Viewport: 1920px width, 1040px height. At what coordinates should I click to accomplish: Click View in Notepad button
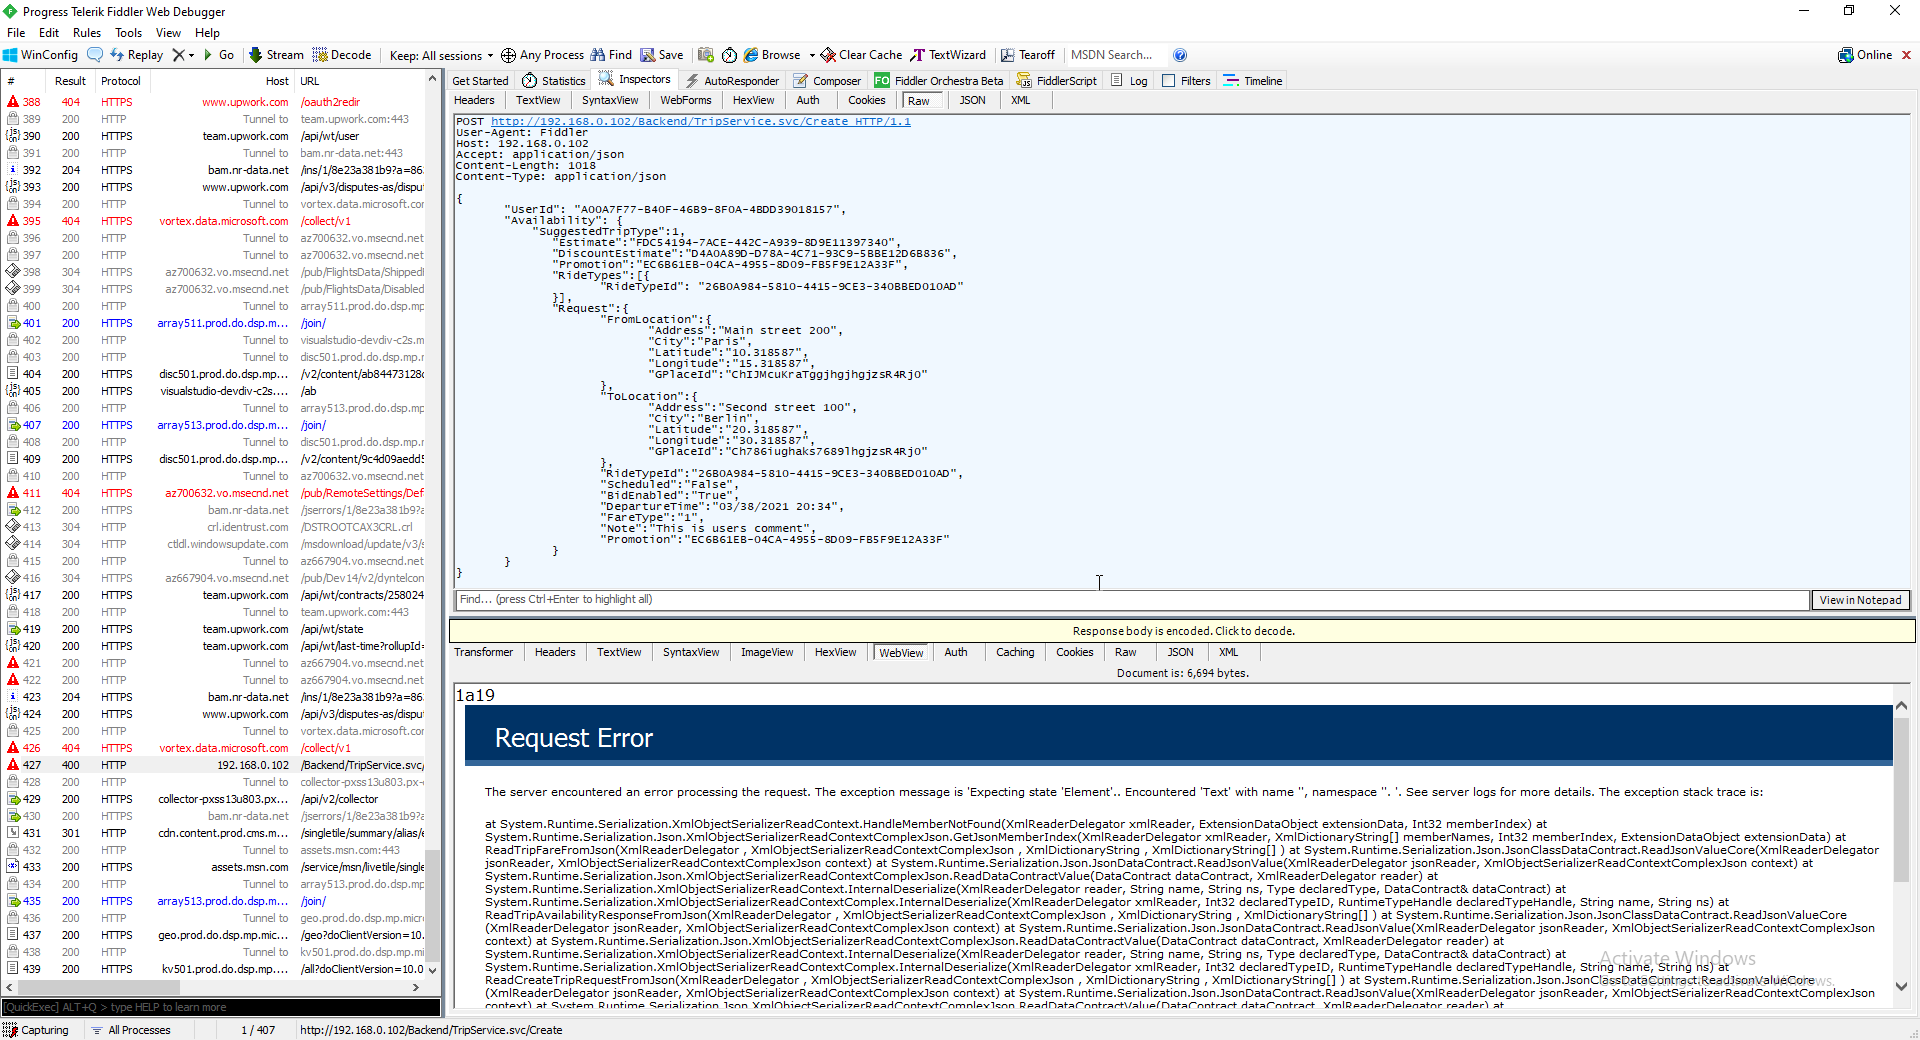point(1860,600)
